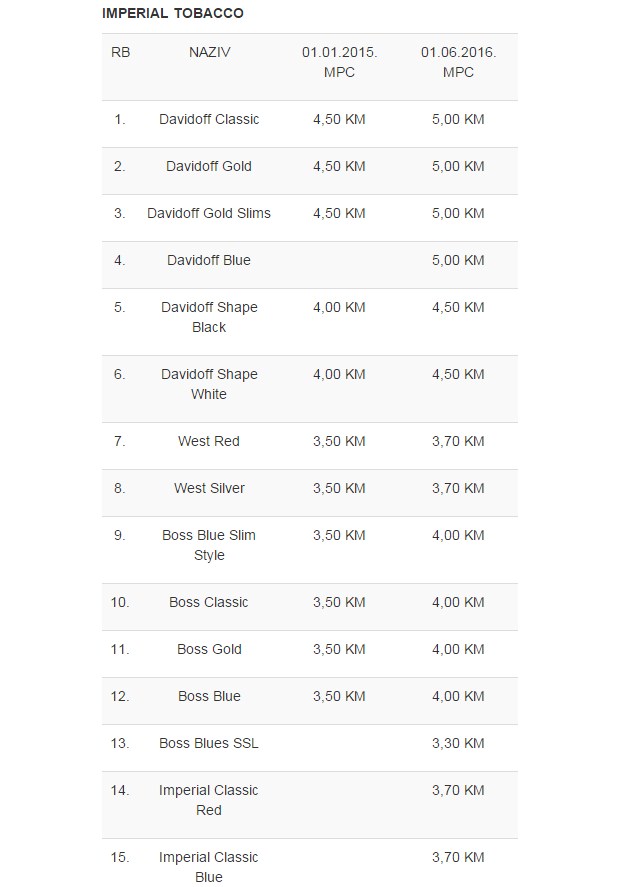This screenshot has width=625, height=887.
Task: Select the Davidoff Gold row name
Action: point(209,166)
